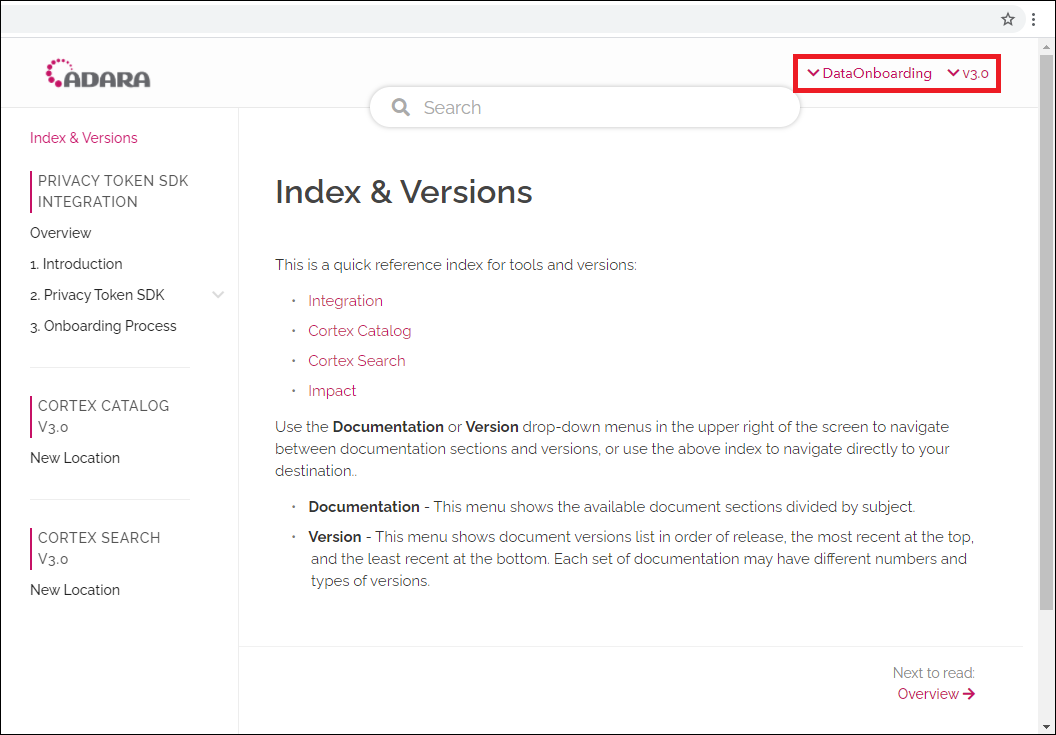
Task: Click the Cortex Search V3.0 section heading
Action: [99, 548]
